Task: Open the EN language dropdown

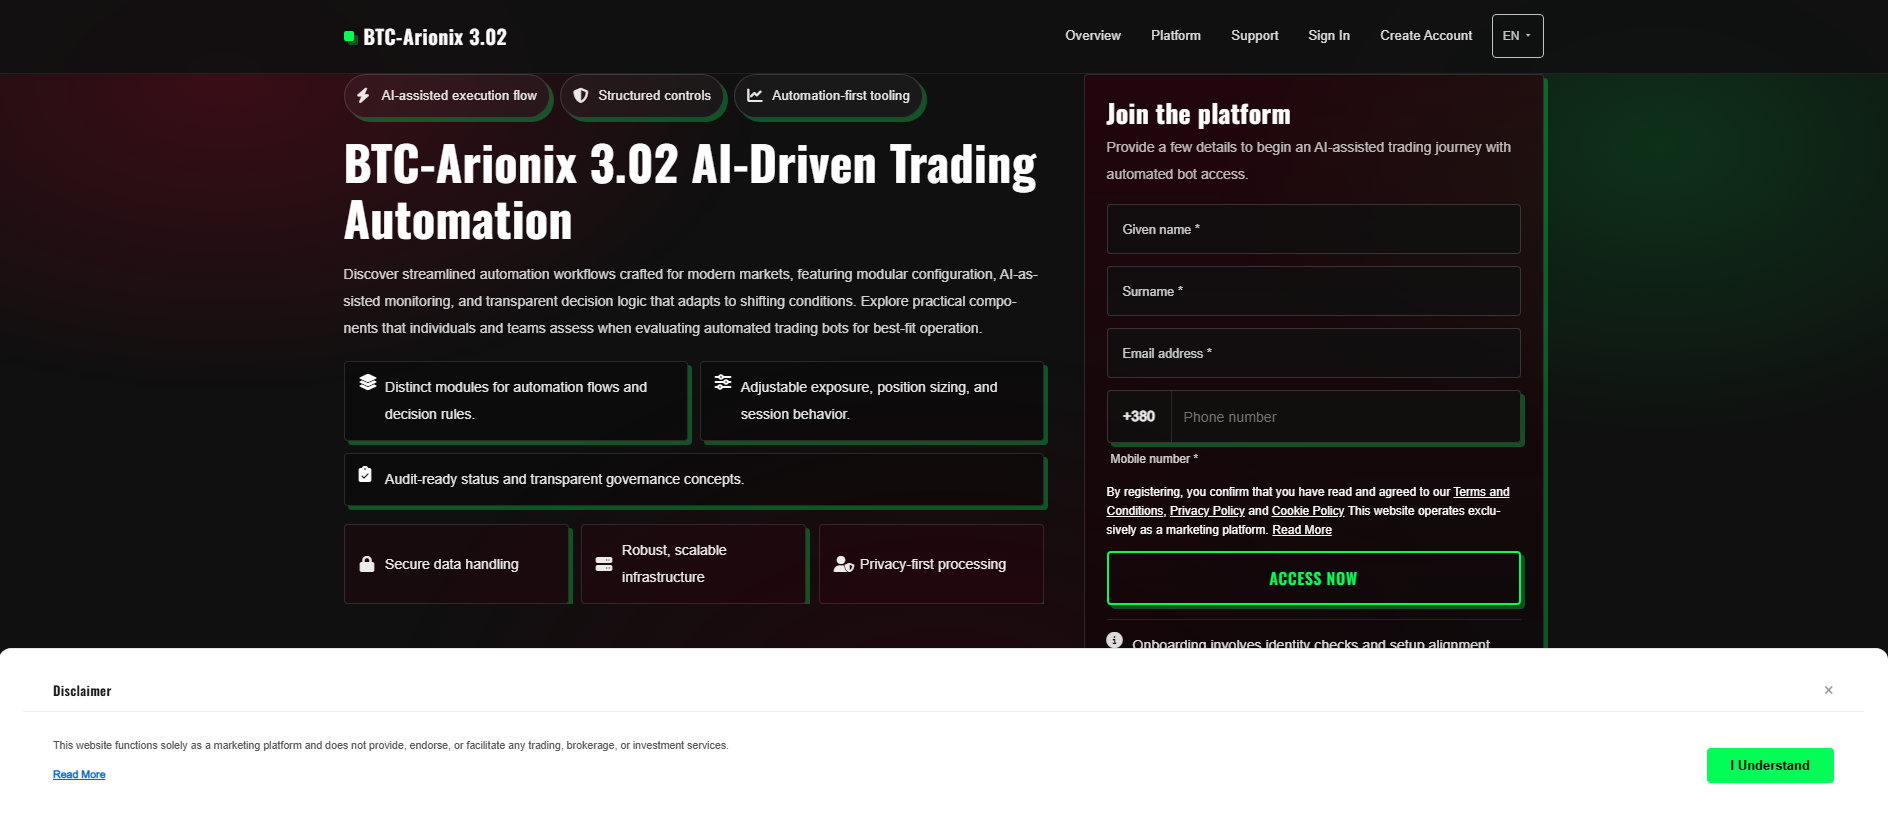Action: pos(1517,36)
